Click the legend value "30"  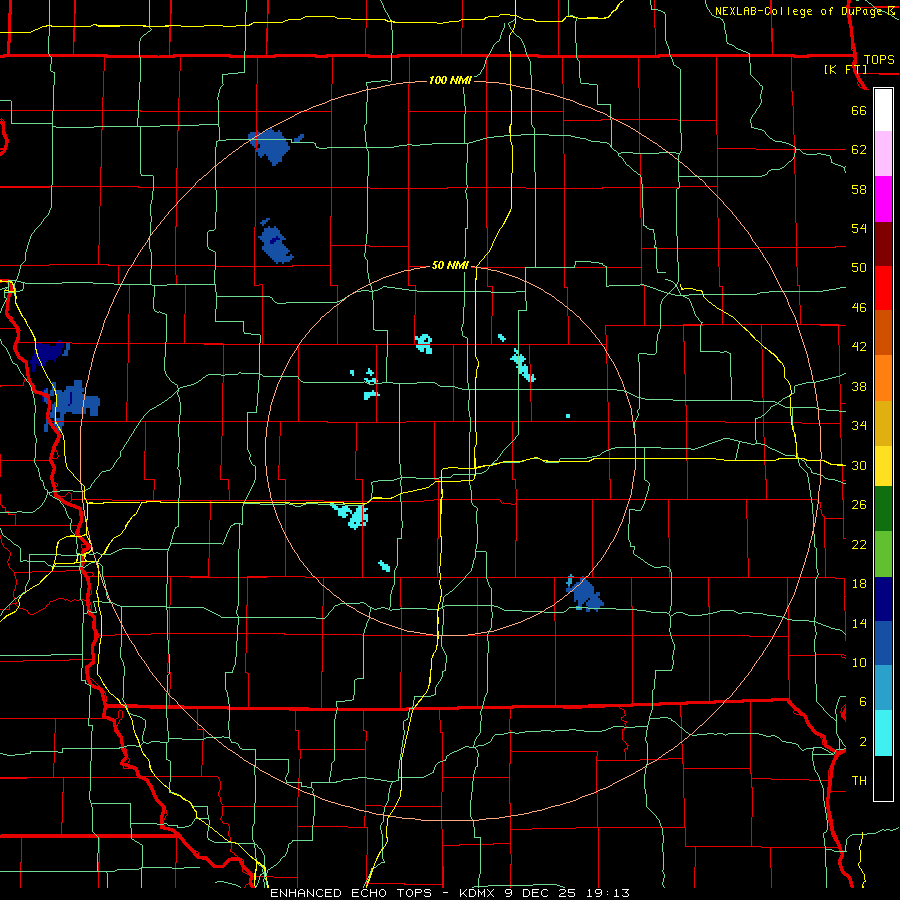(859, 465)
